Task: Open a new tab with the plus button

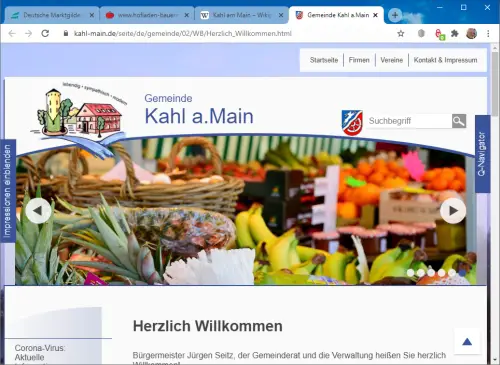Action: (395, 15)
